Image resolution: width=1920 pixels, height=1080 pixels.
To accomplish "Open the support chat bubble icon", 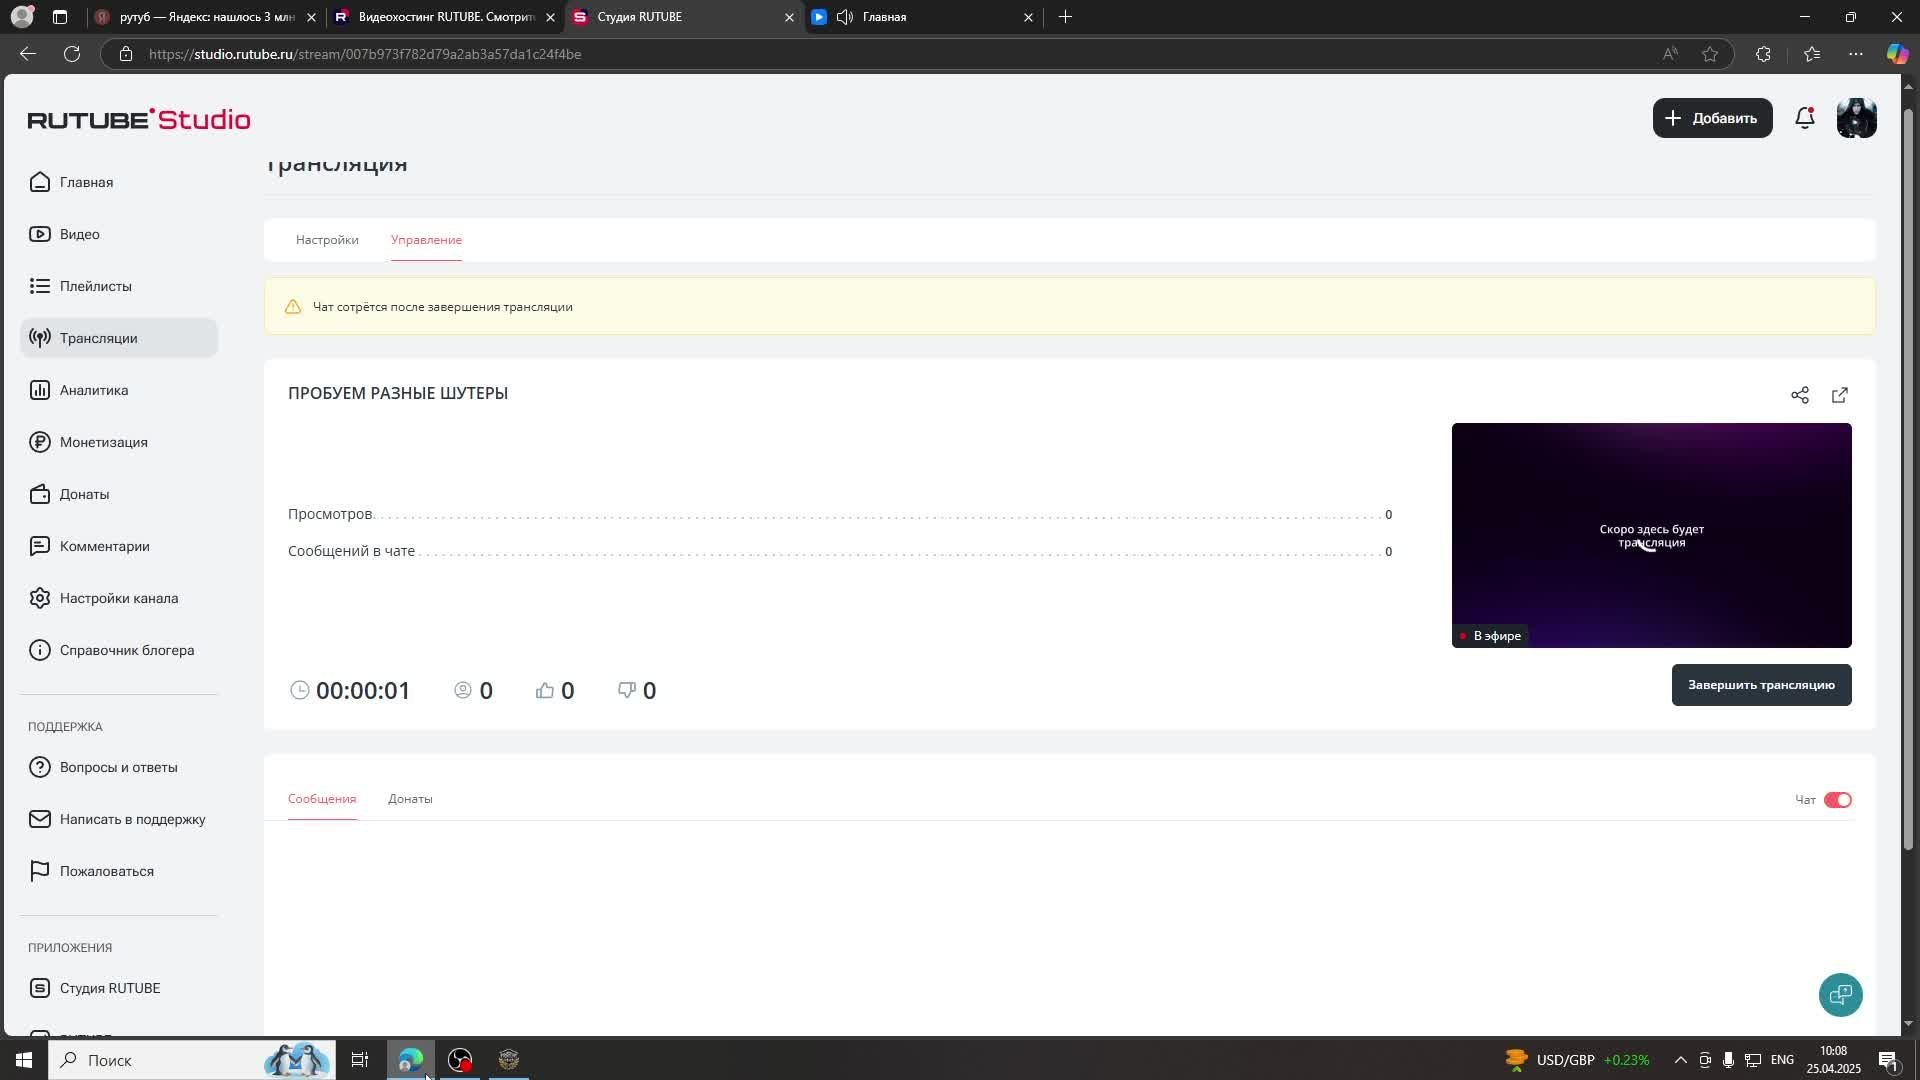I will (1840, 994).
